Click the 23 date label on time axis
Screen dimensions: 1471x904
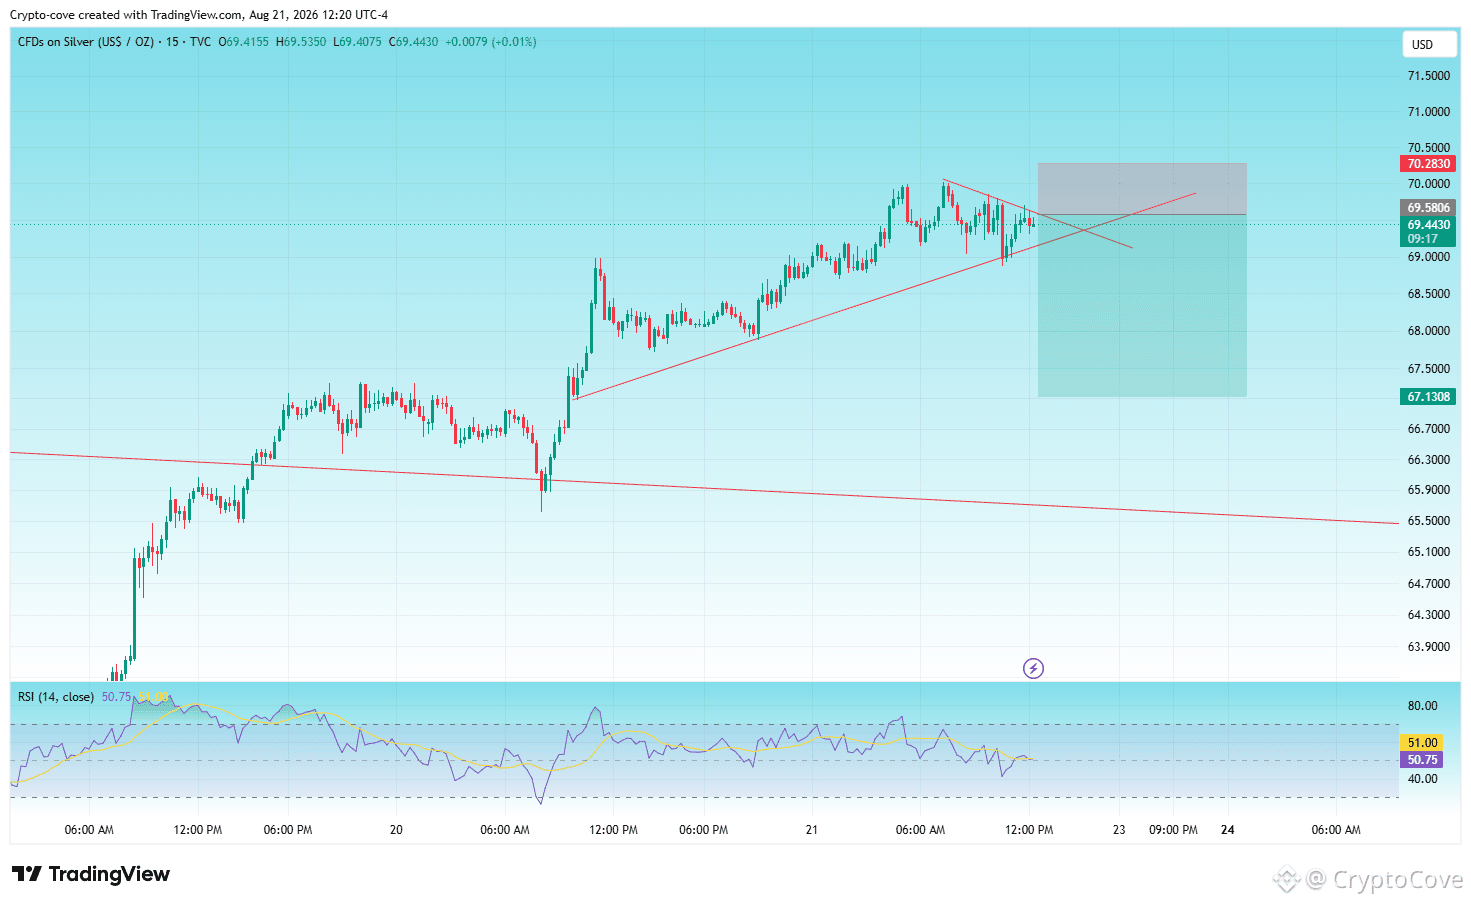point(1119,830)
